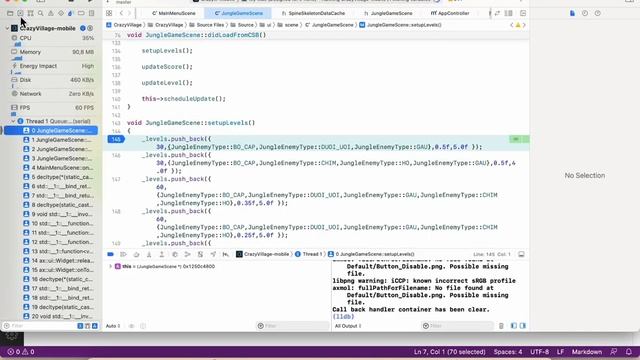Open CrazyVillage-mobile process menu in debug bar

point(262,254)
